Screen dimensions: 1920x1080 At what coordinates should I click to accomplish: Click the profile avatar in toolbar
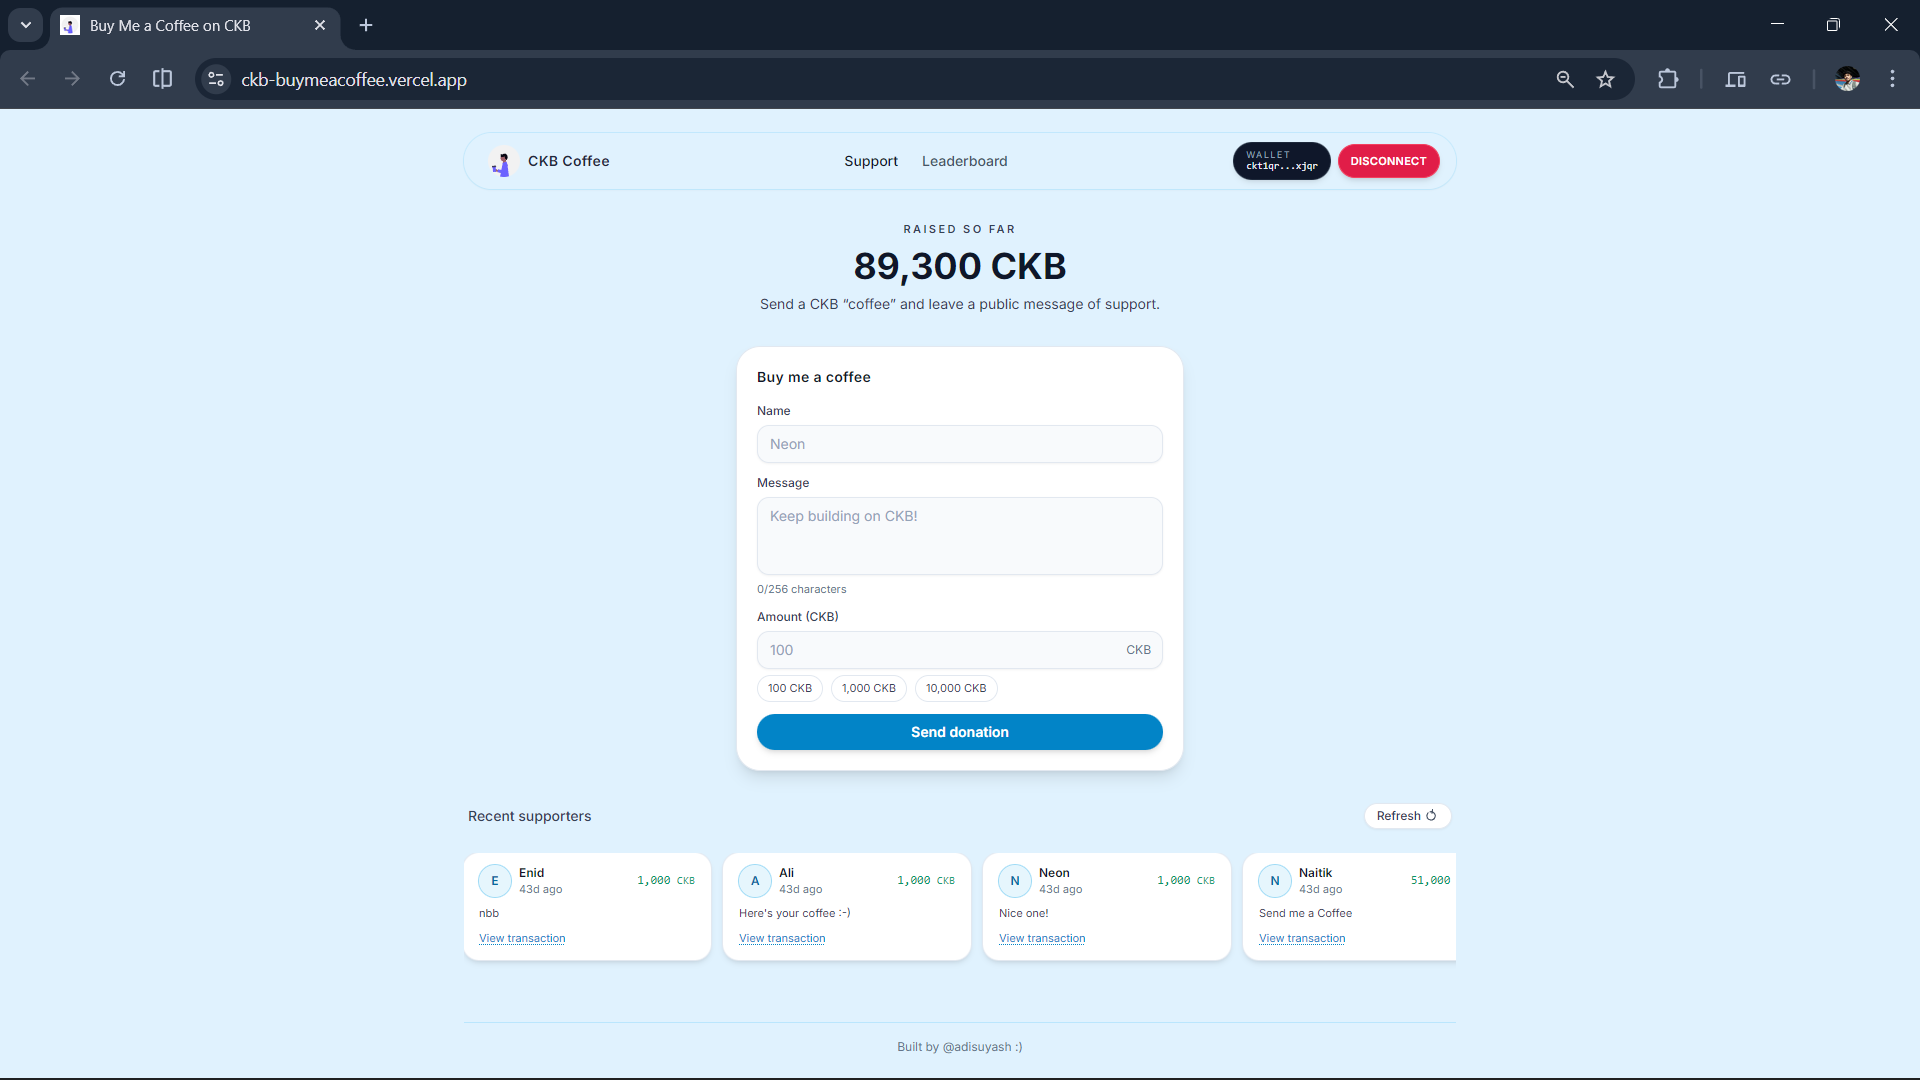tap(1847, 79)
